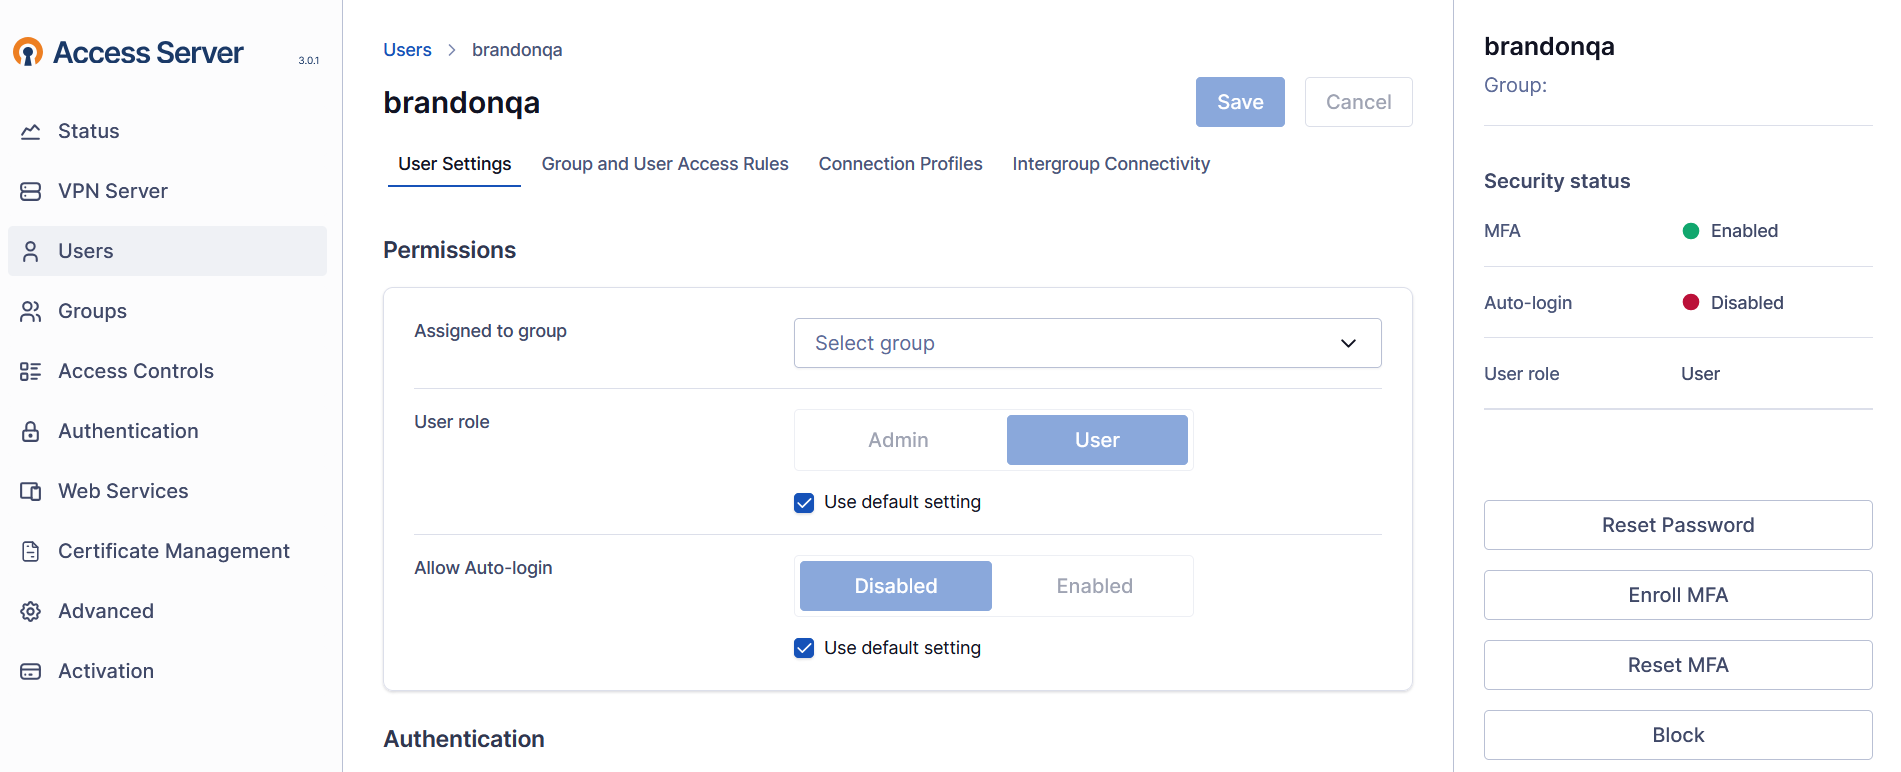Click the Activation card icon

coord(31,671)
